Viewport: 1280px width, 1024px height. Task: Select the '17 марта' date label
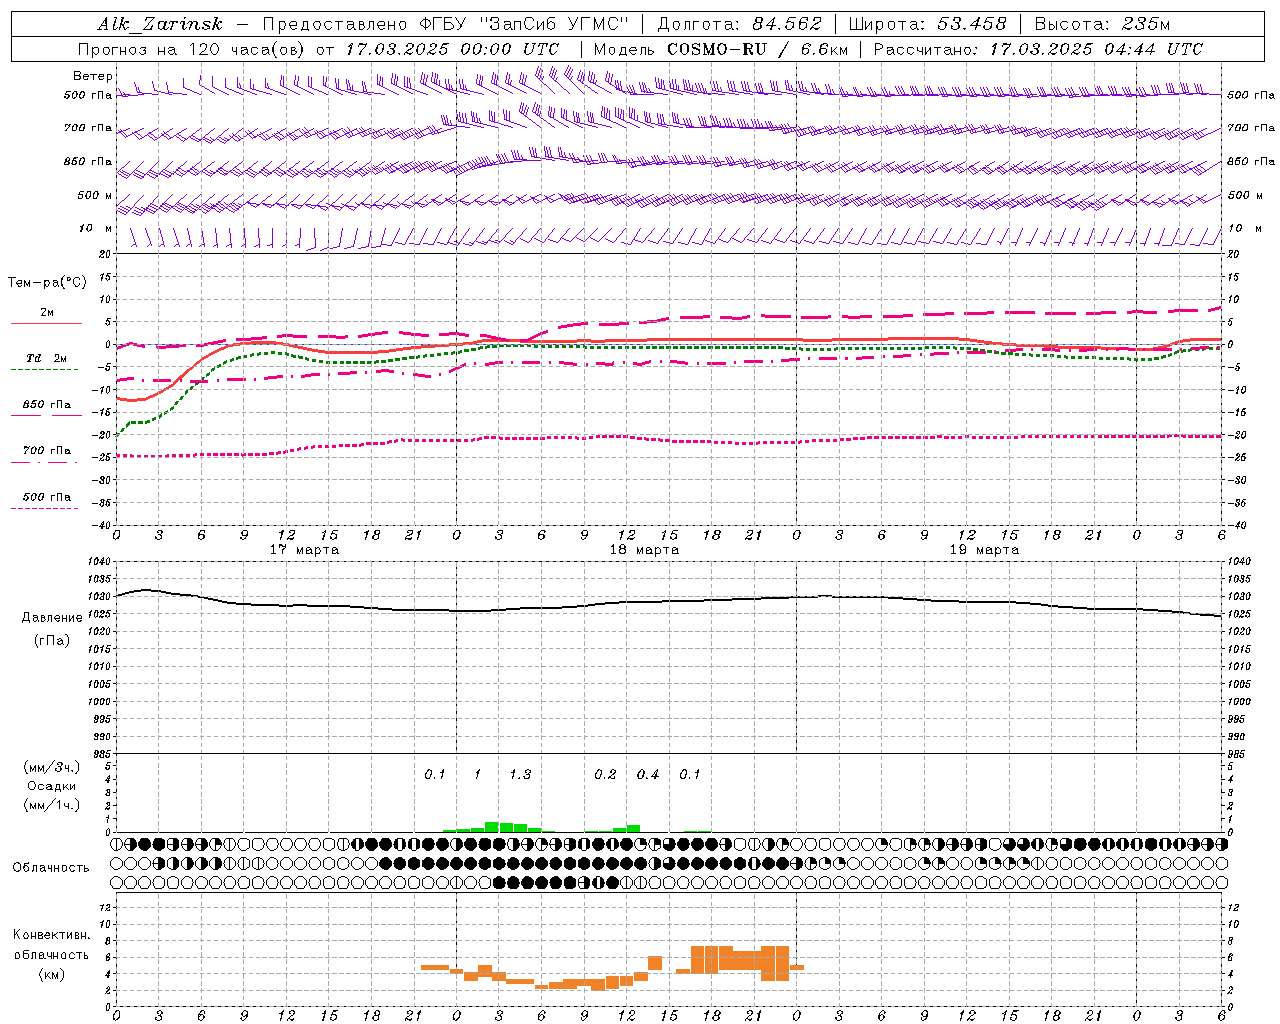pos(304,550)
